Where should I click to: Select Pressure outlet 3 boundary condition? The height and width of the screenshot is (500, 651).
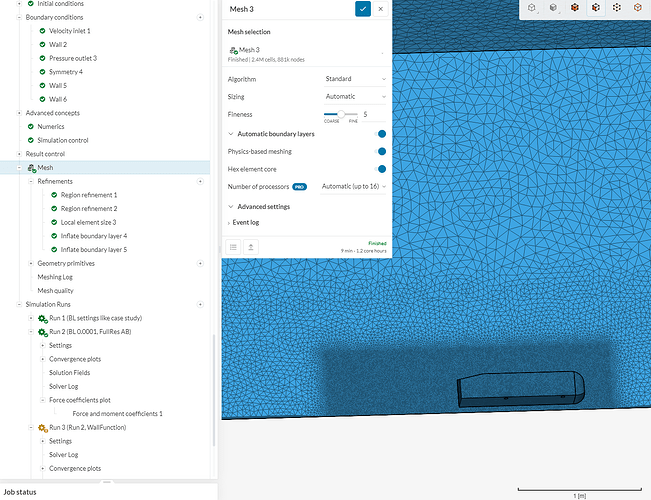point(73,58)
